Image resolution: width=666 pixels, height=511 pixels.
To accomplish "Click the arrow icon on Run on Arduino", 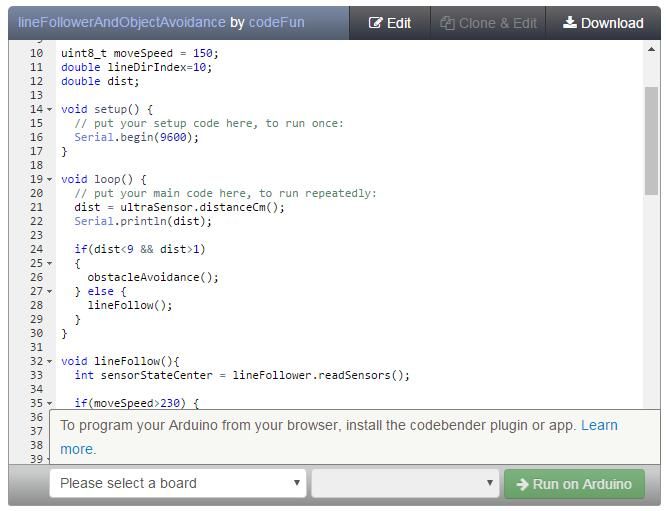I will coord(522,484).
